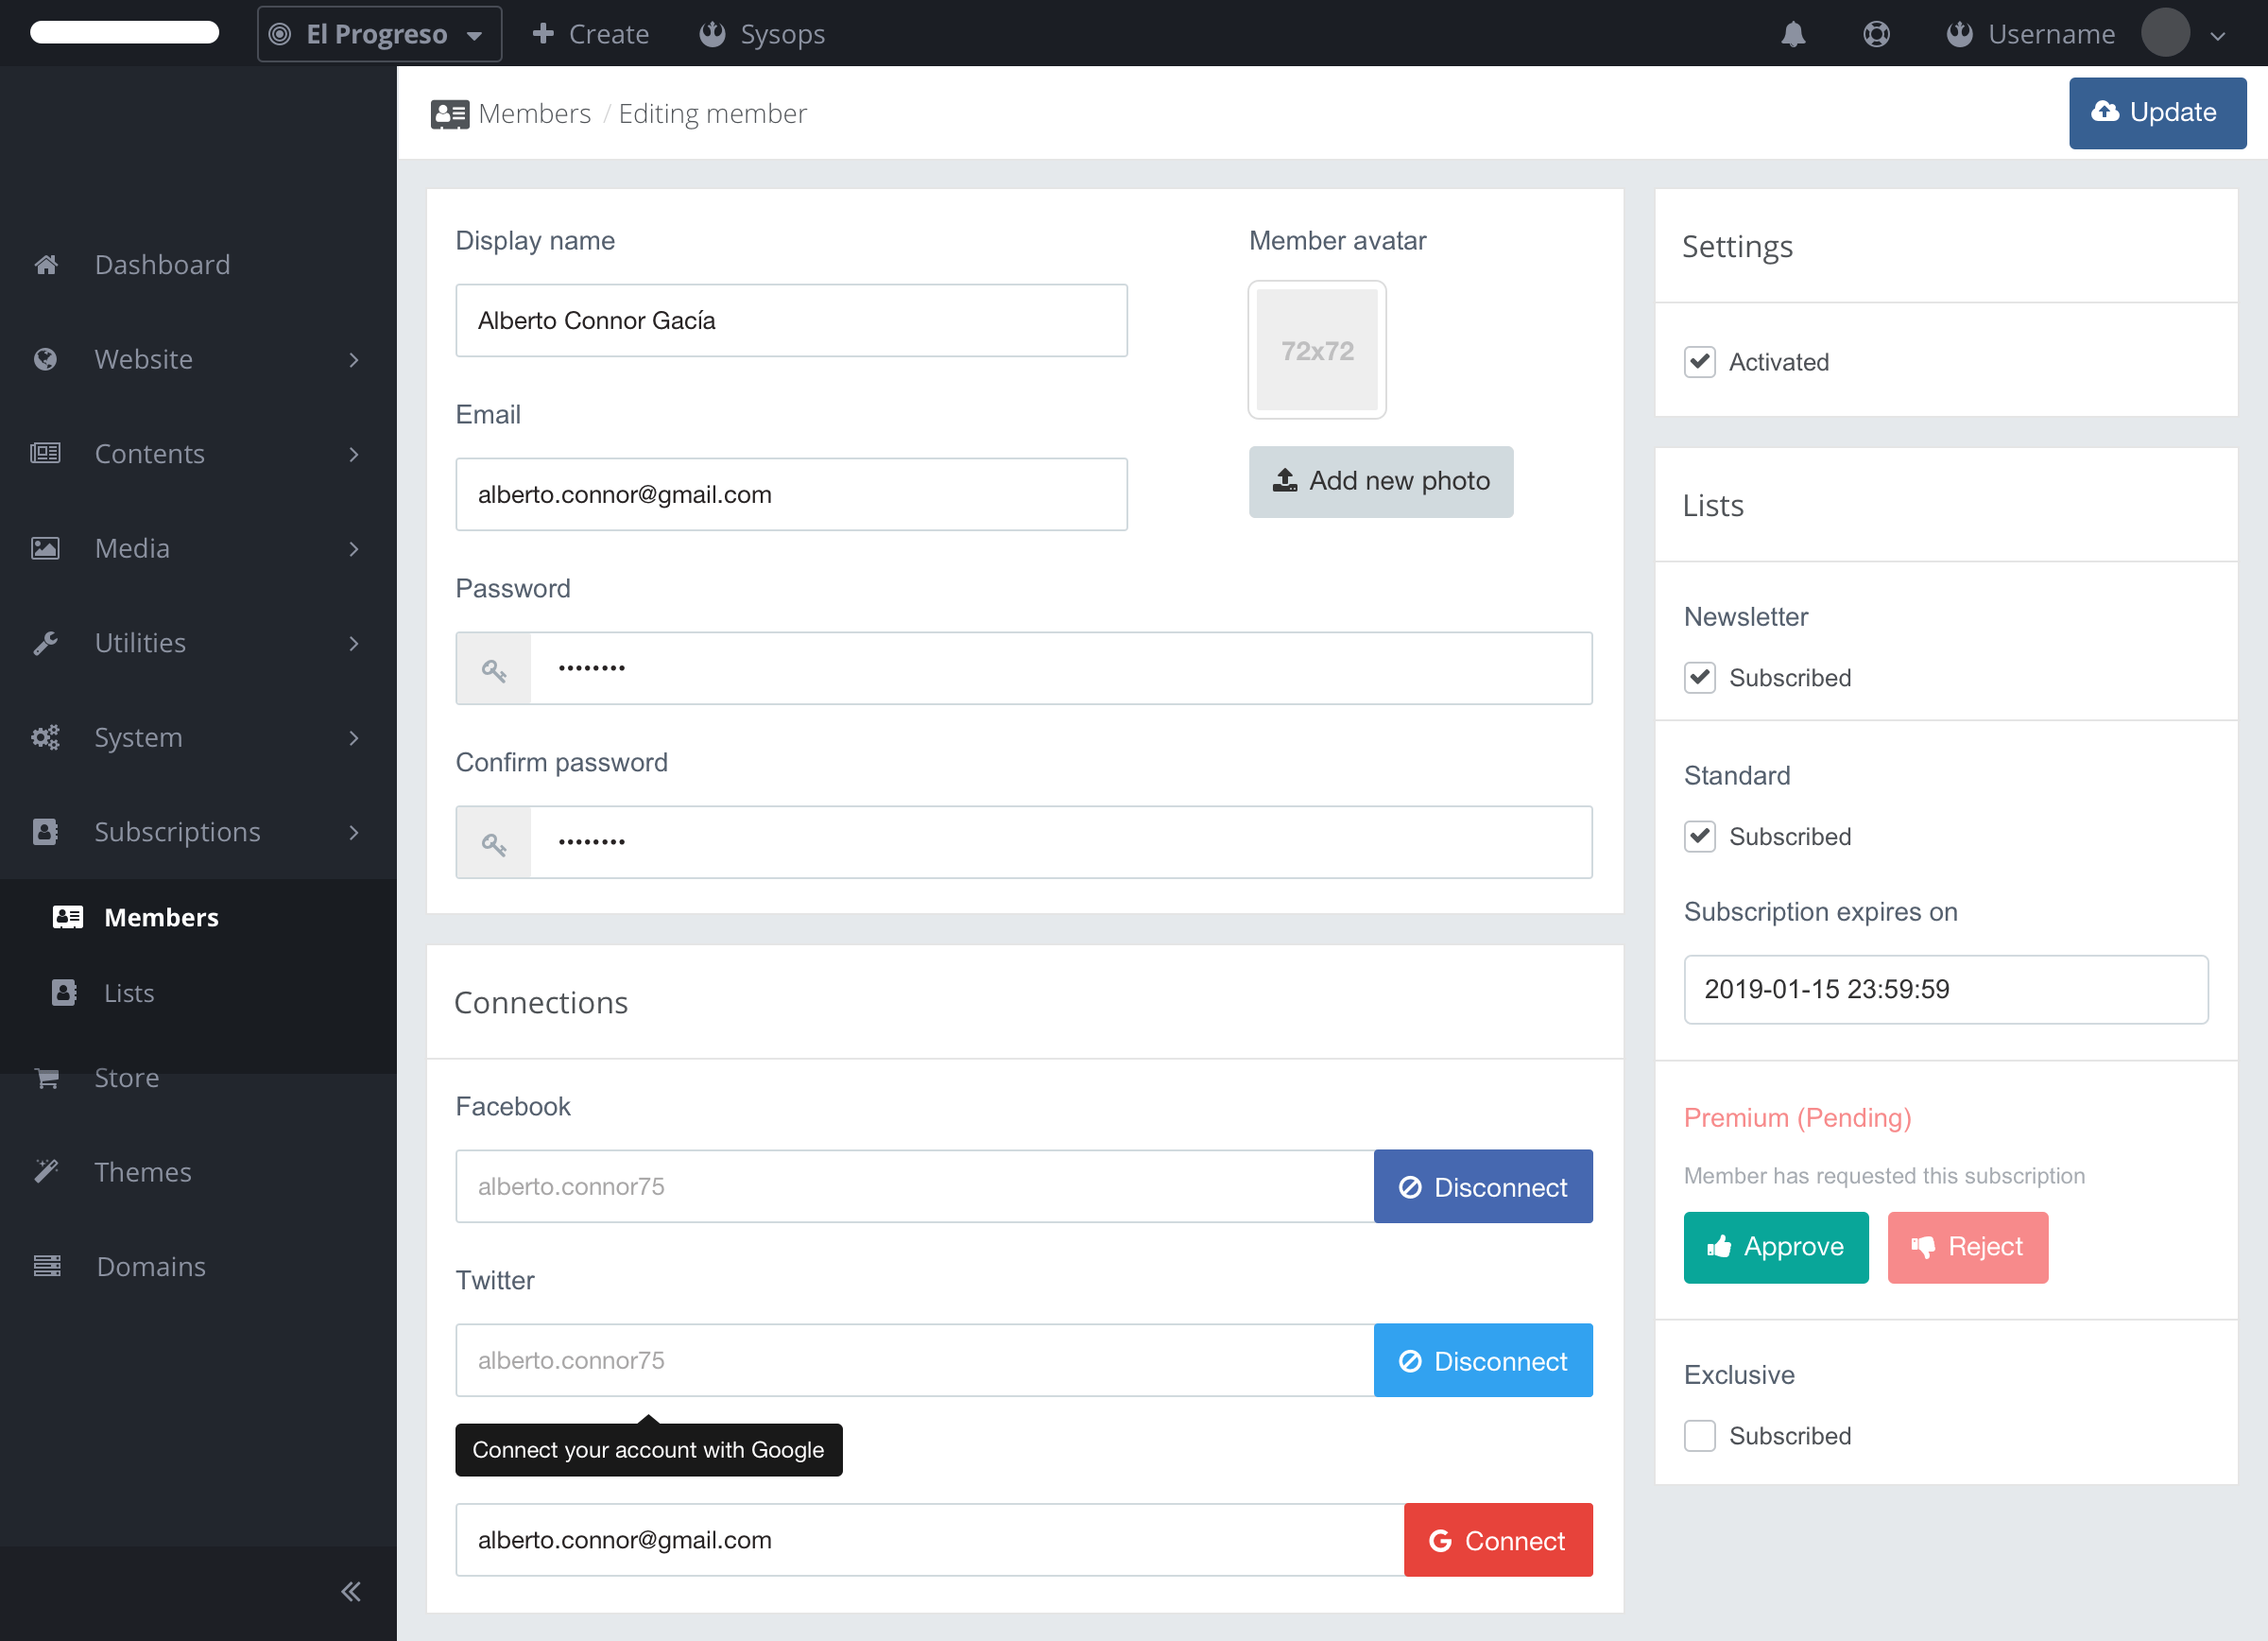Open the help lifebuoy icon

(x=1876, y=34)
